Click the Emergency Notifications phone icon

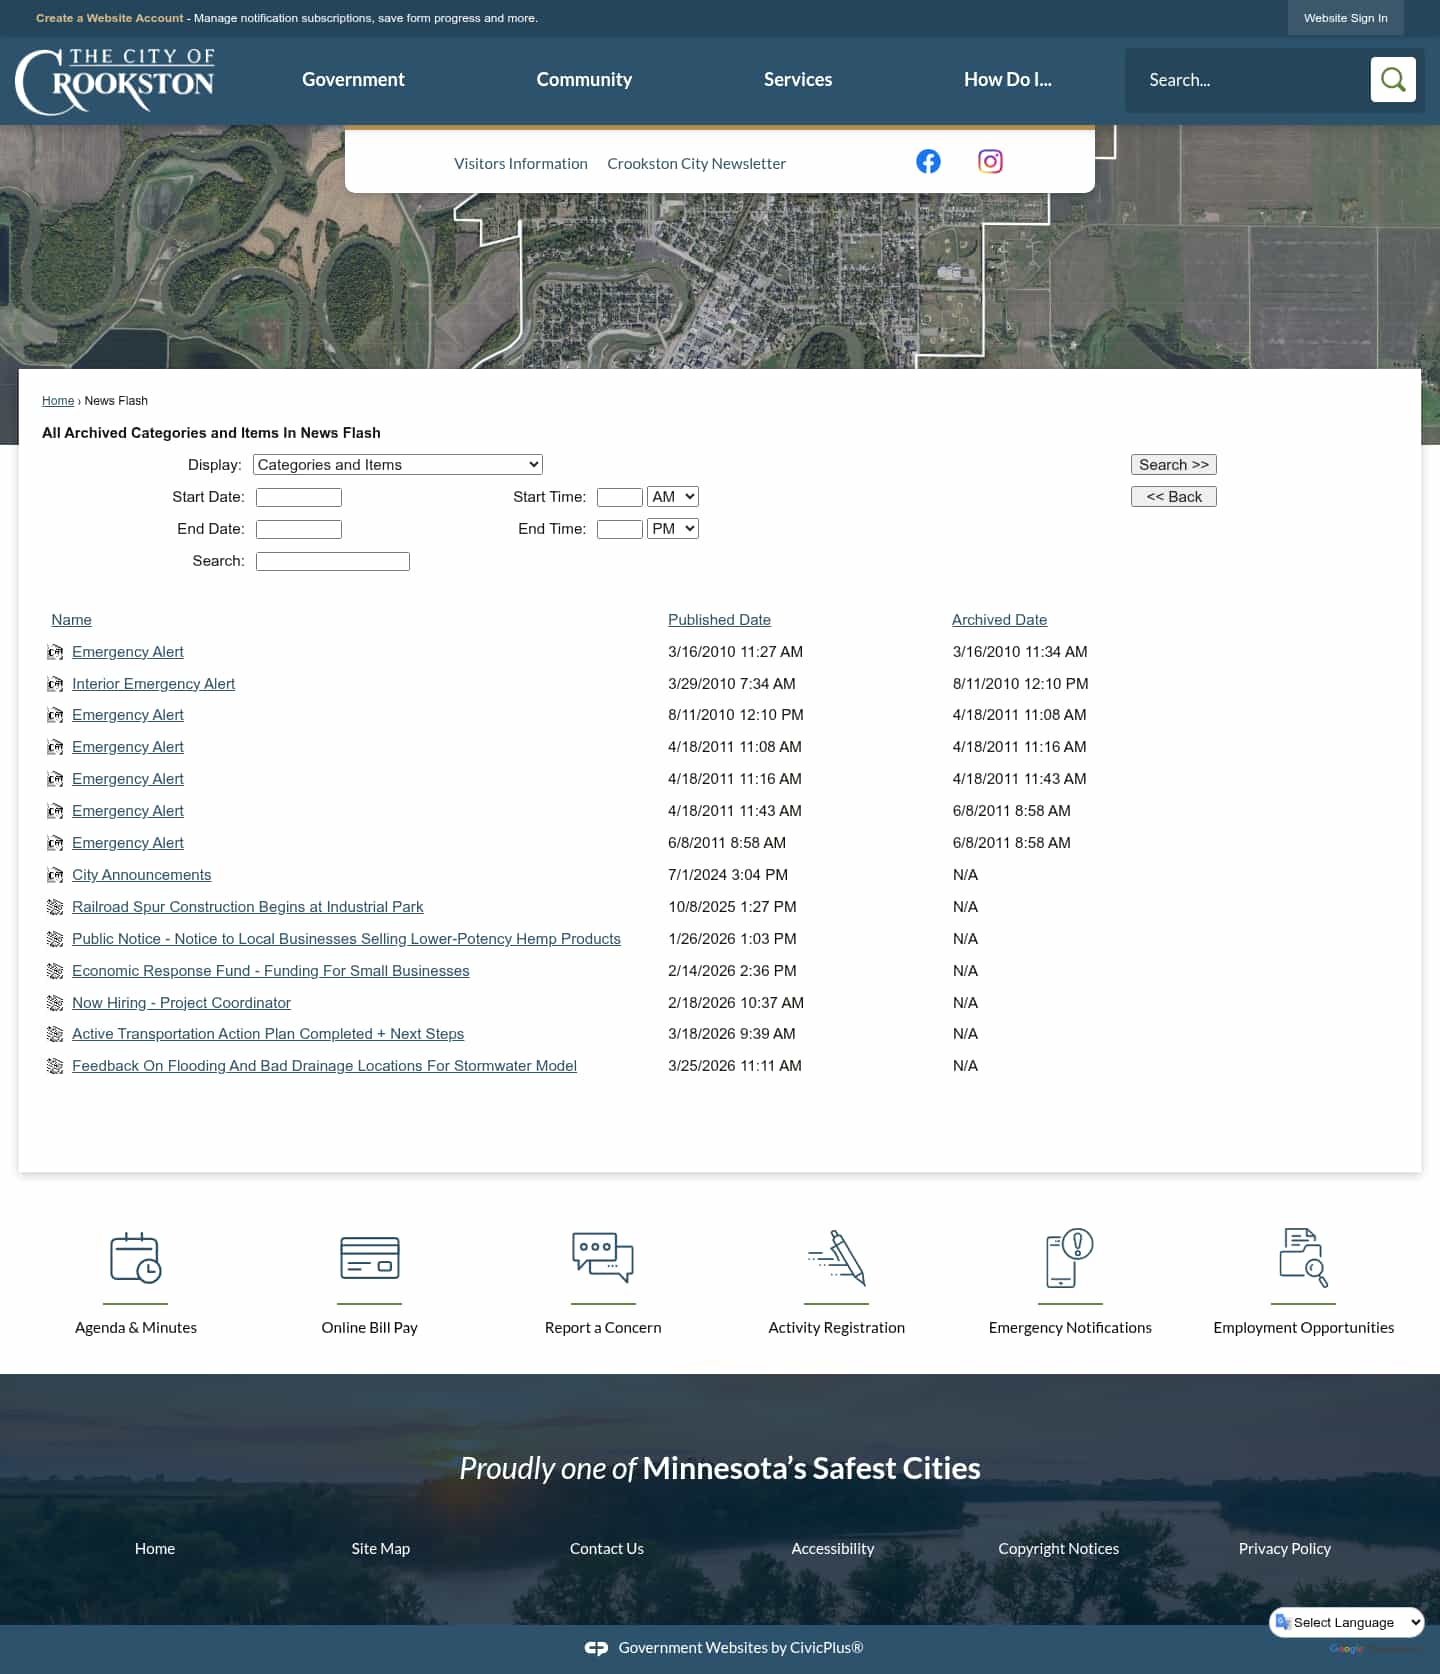tap(1069, 1257)
